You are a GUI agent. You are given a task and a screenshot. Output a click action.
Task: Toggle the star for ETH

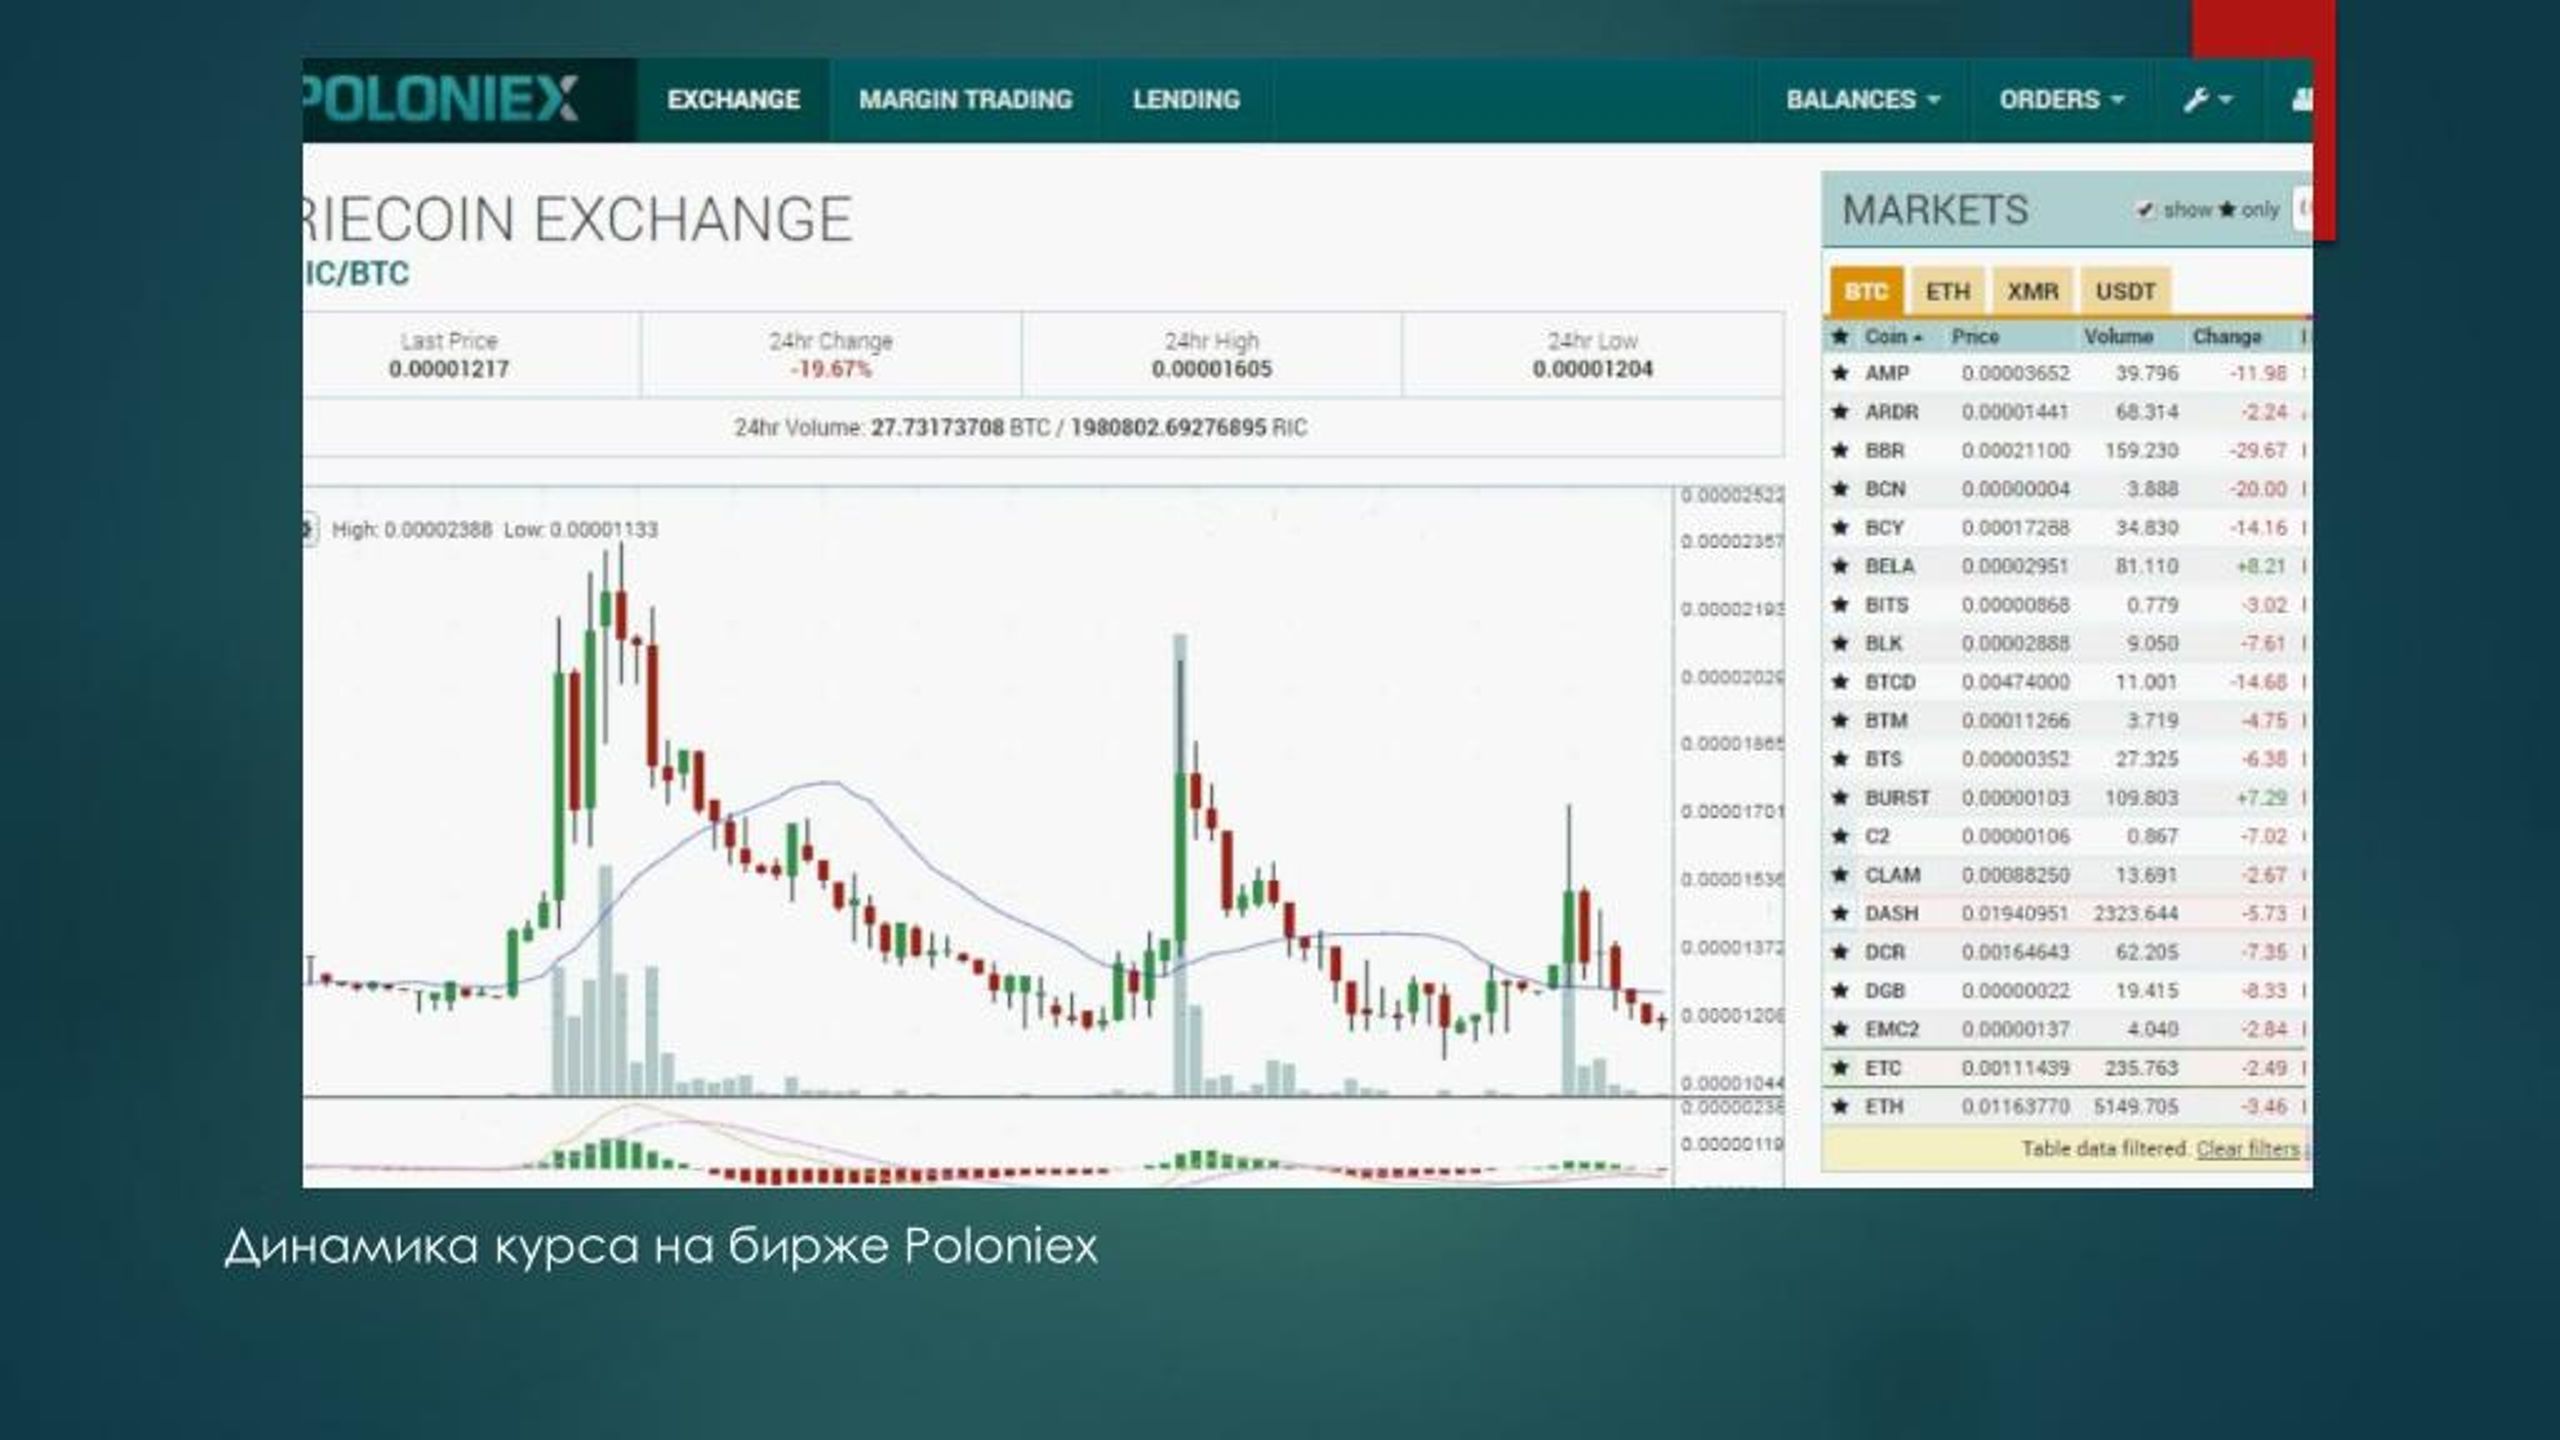click(1840, 1106)
